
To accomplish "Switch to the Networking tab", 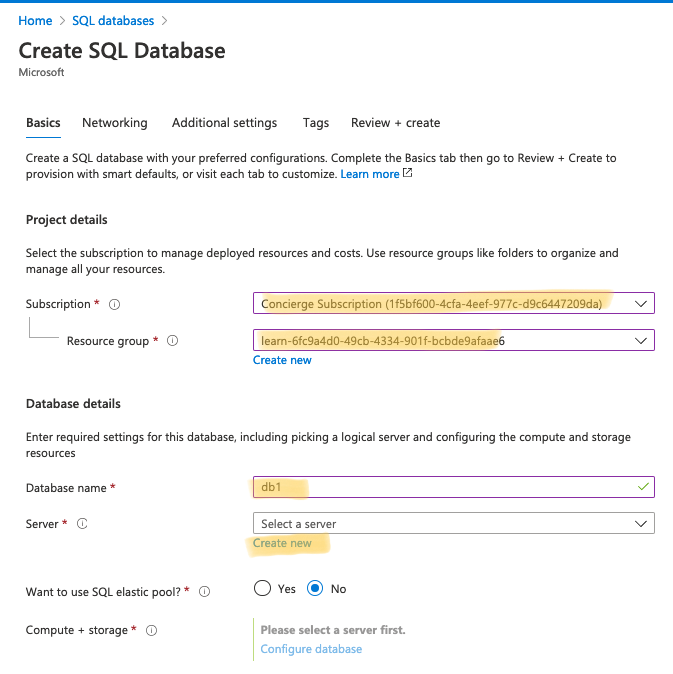I will (x=115, y=123).
